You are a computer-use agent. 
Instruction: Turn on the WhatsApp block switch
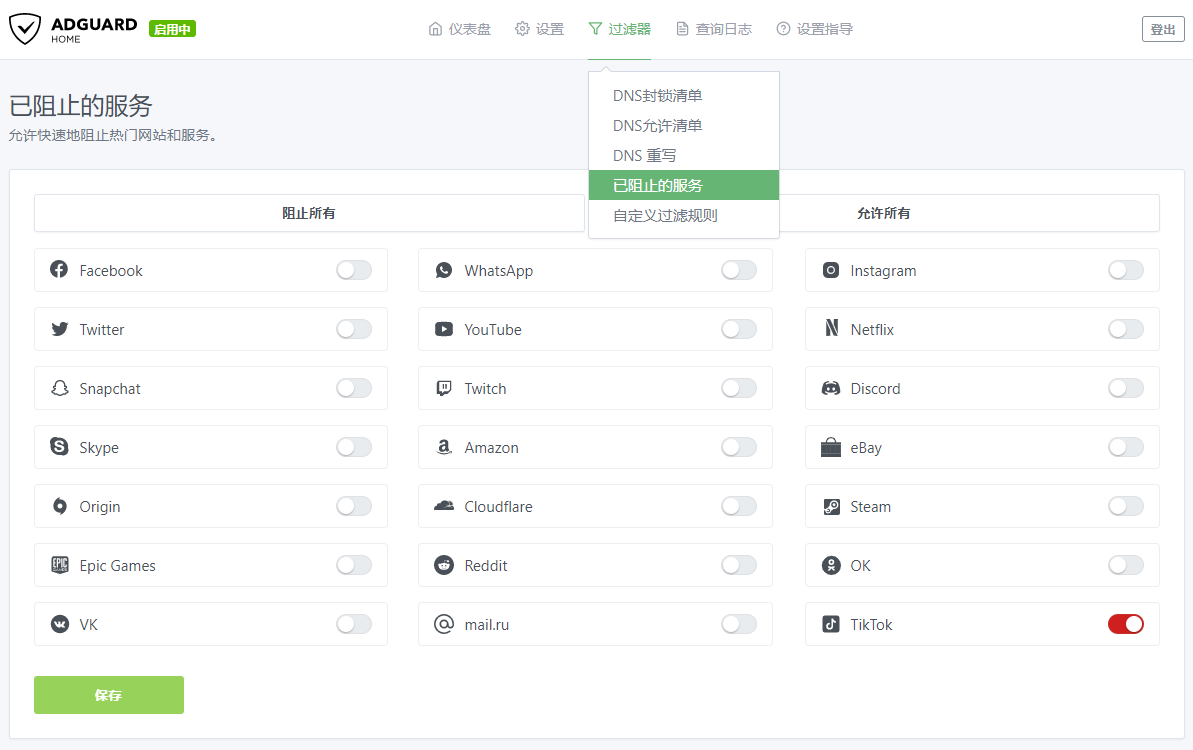click(x=738, y=270)
